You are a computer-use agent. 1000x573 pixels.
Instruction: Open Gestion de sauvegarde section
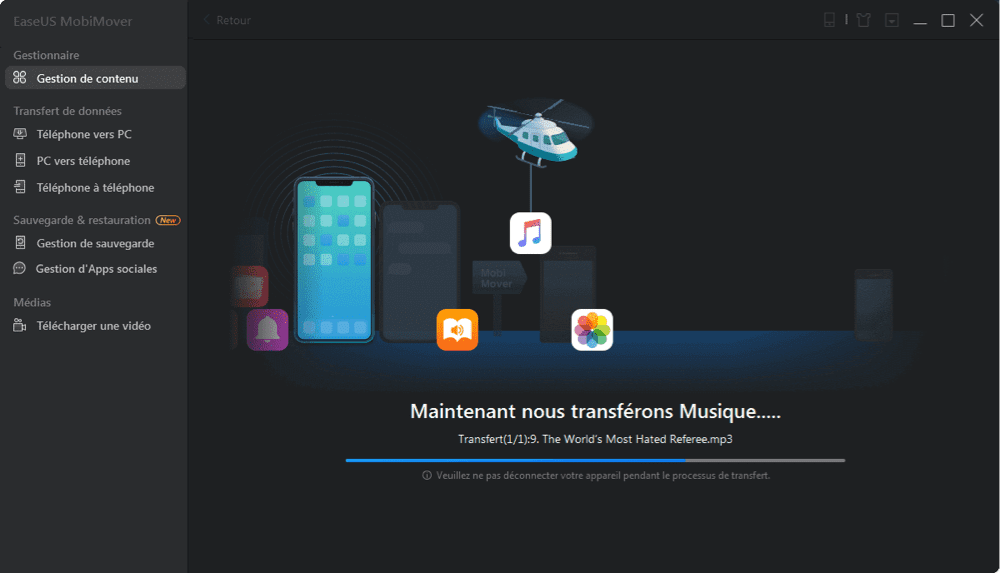(95, 243)
